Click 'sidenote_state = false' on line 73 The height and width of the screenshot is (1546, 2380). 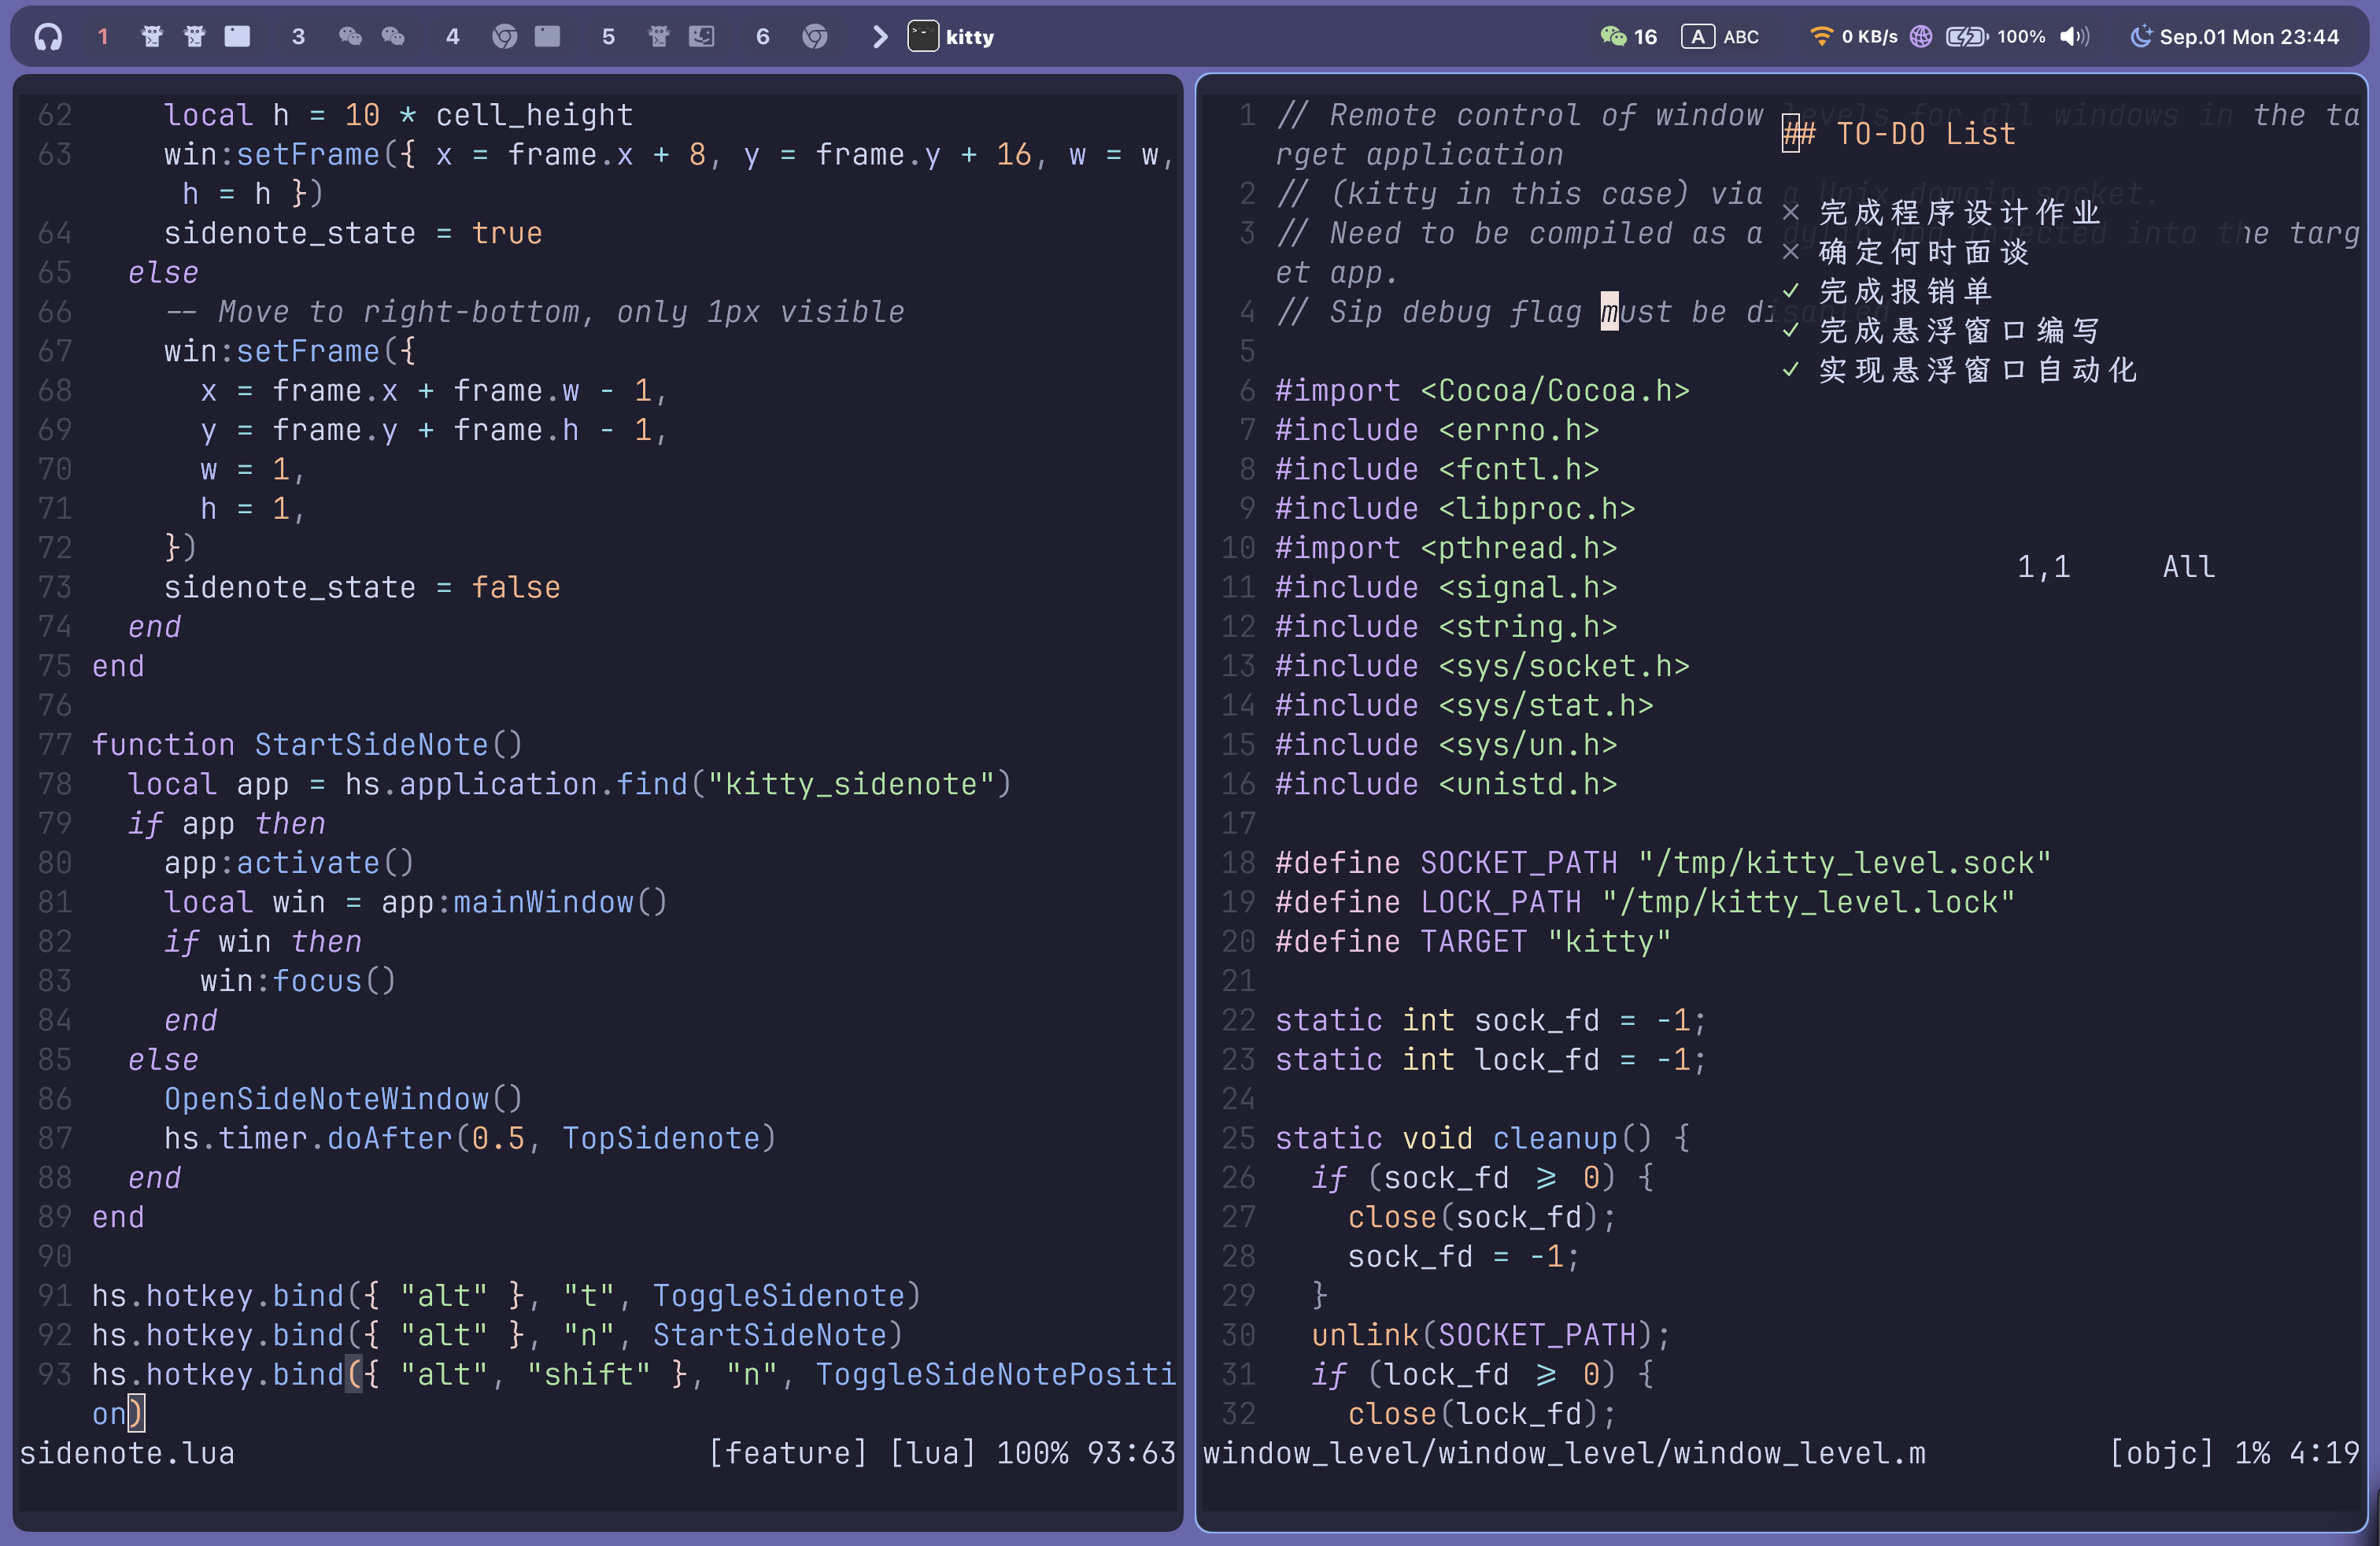[362, 587]
